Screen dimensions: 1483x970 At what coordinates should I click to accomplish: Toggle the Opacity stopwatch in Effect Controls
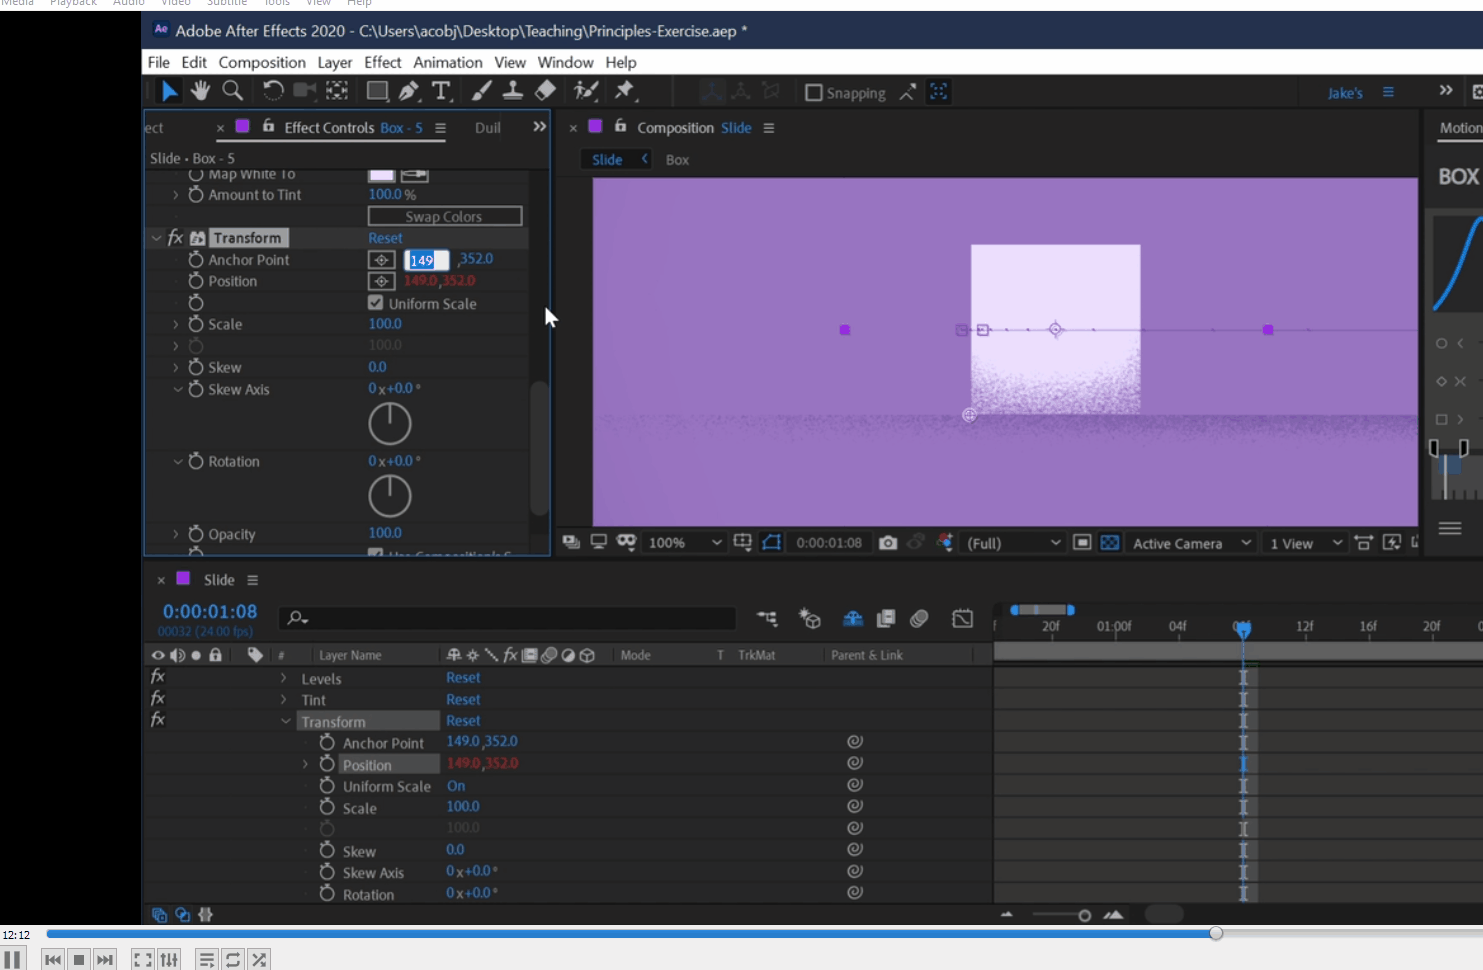196,534
